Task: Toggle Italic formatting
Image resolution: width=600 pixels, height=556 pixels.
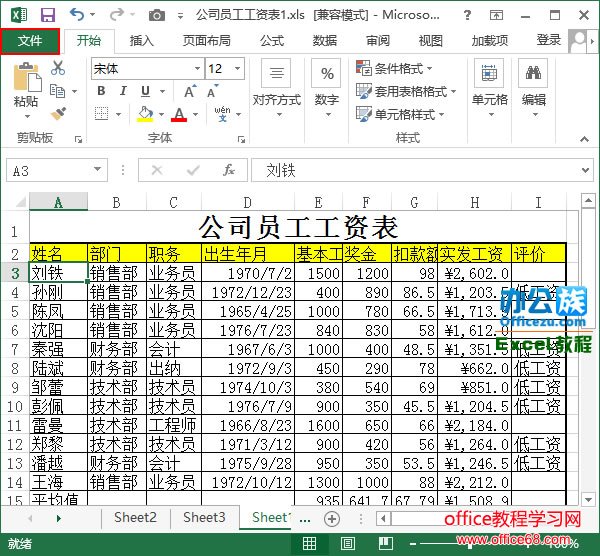Action: (x=123, y=91)
